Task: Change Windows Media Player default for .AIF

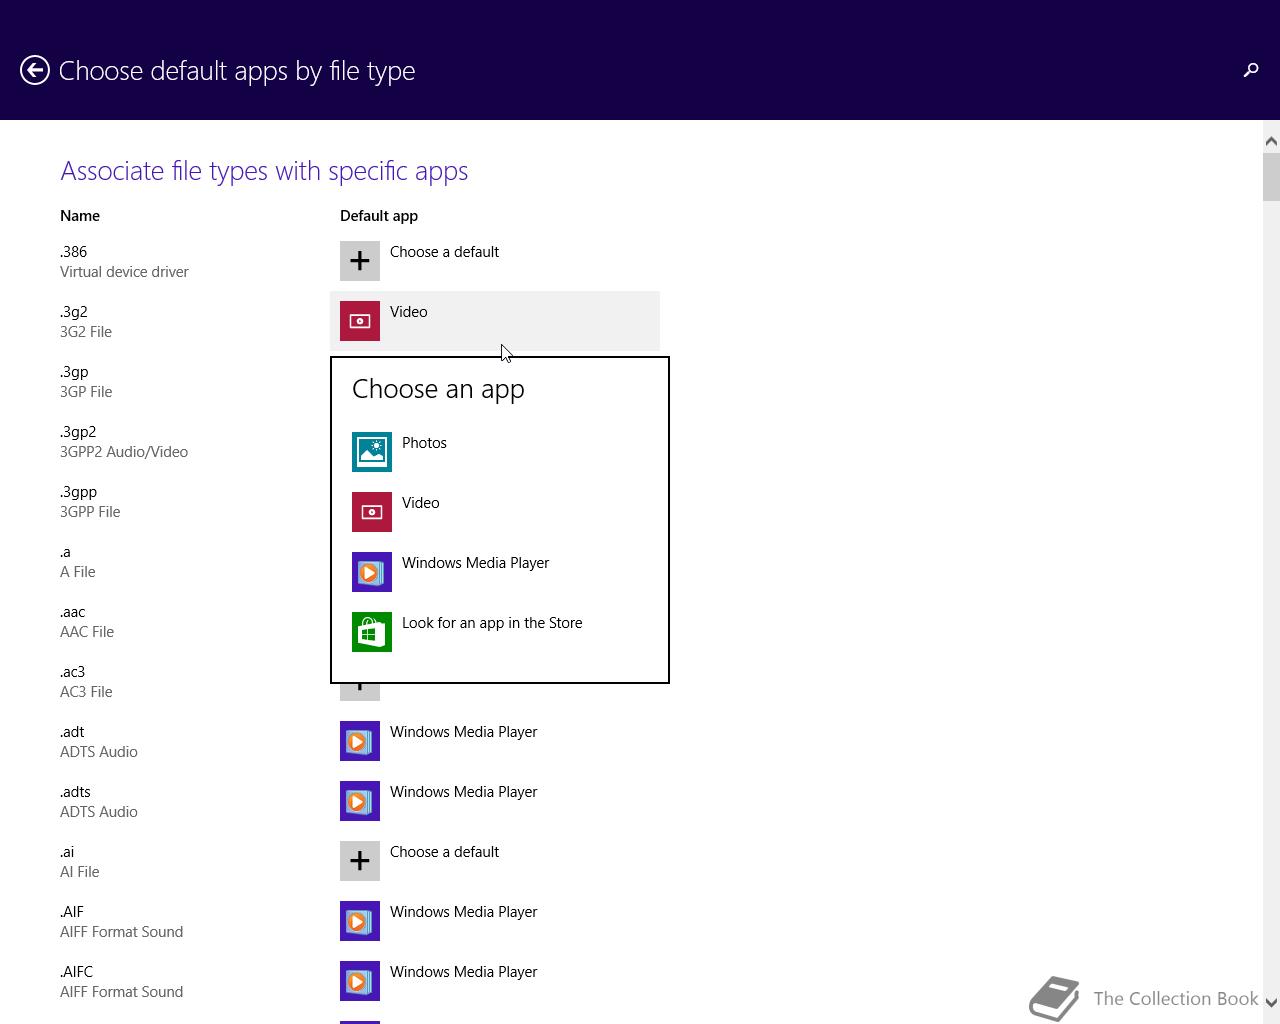Action: point(495,921)
